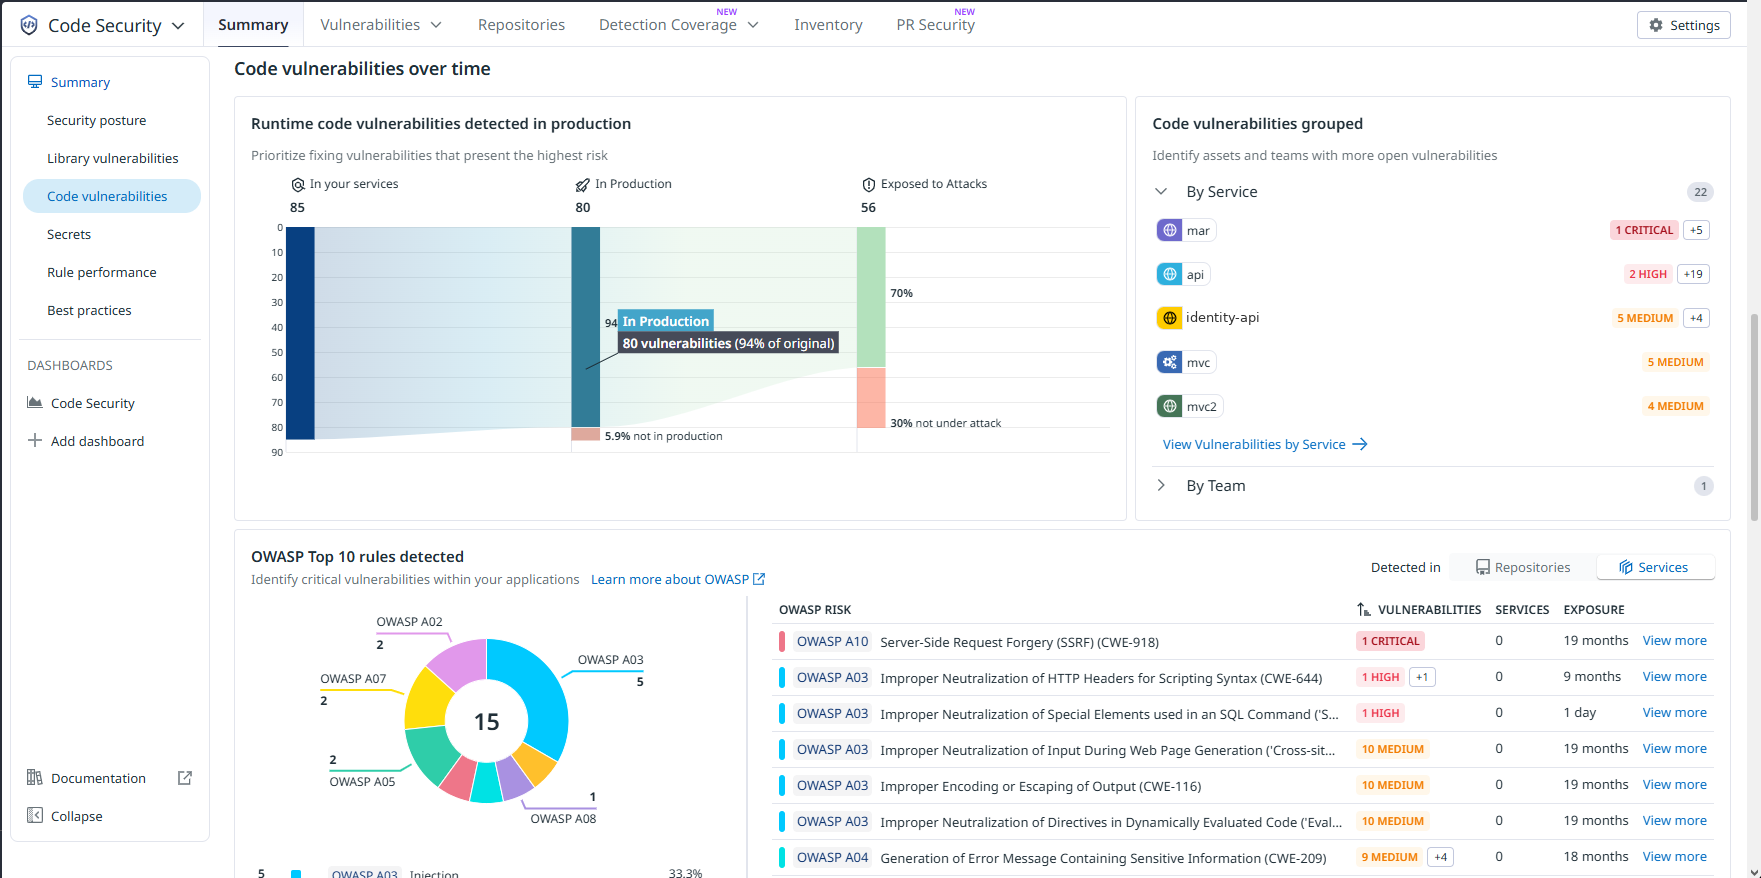Open Secrets in sidebar
Screen dimensions: 1761x878
coord(69,234)
